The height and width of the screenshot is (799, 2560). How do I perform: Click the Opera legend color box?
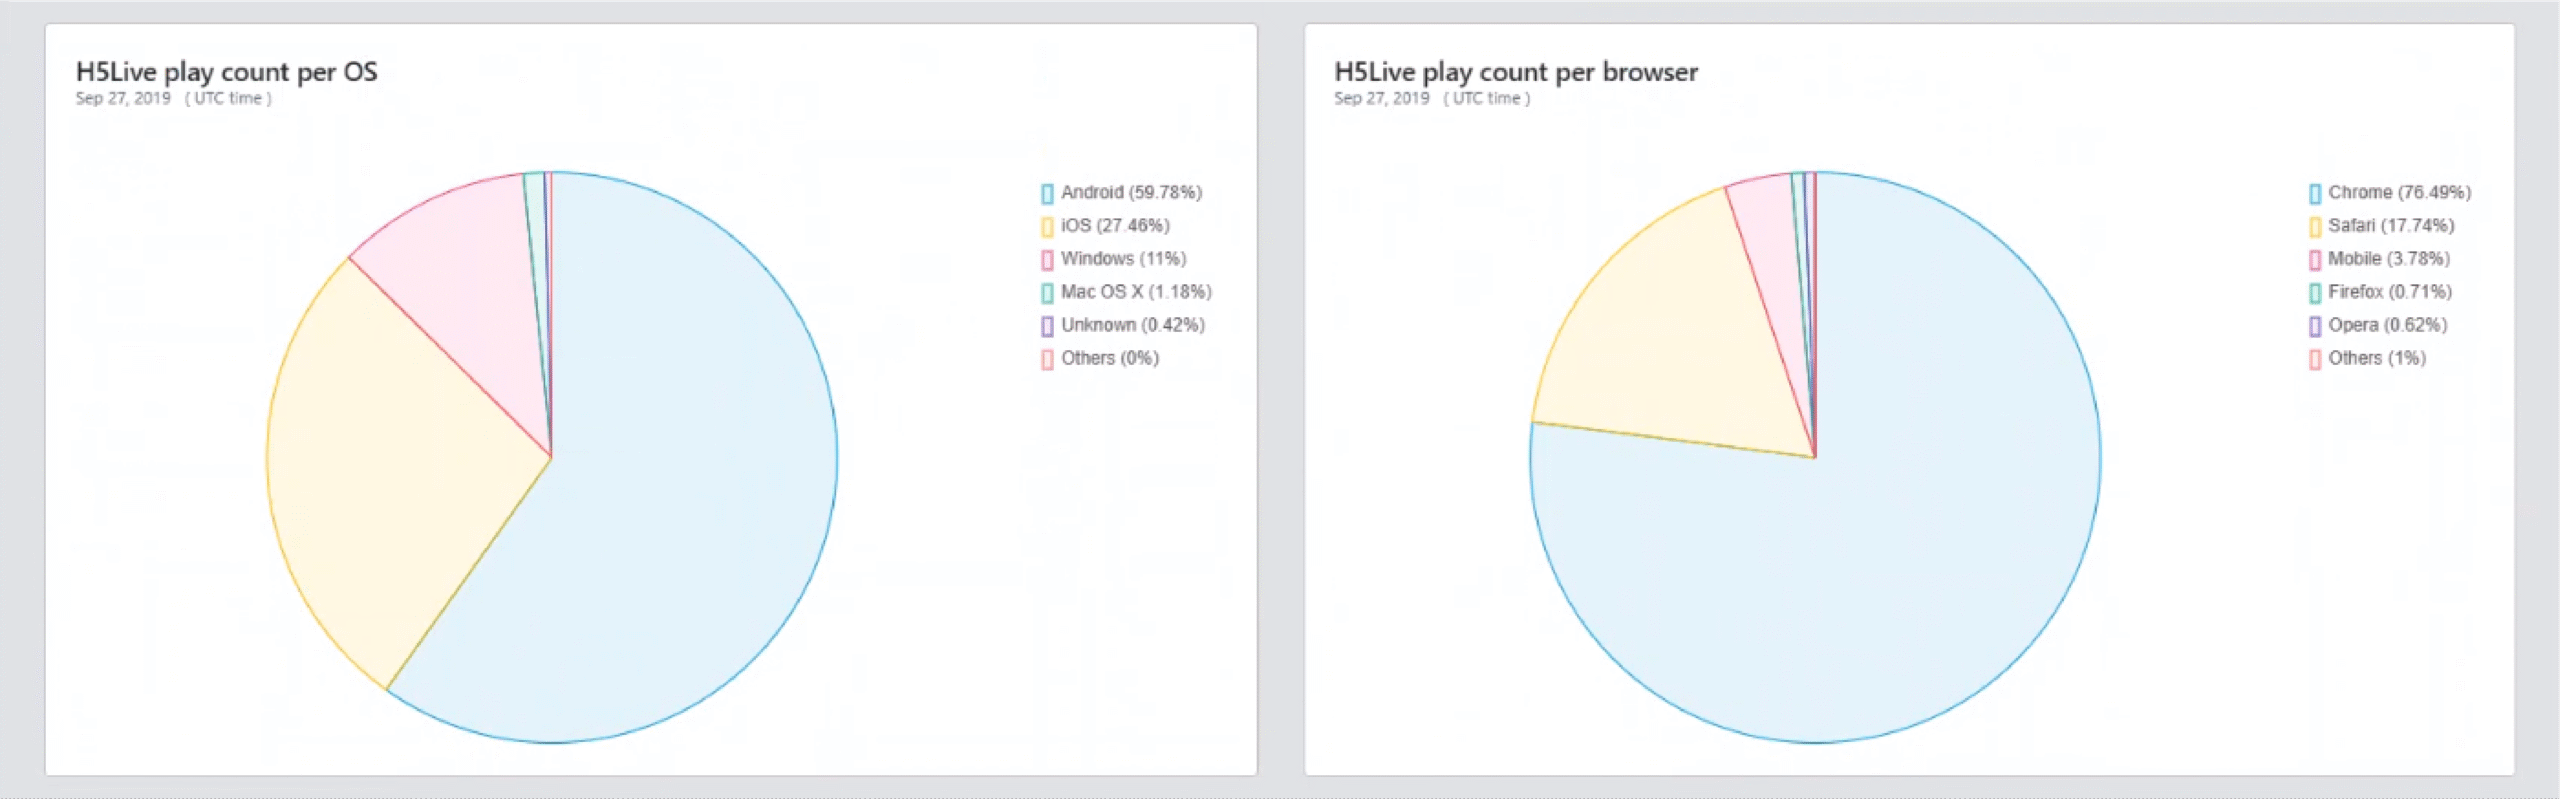pyautogui.click(x=2314, y=326)
